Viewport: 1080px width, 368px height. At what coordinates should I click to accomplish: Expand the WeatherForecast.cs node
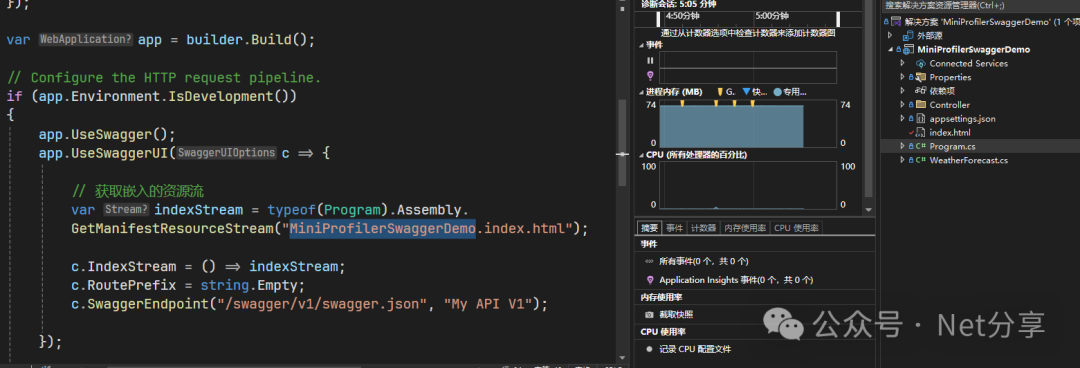point(902,160)
